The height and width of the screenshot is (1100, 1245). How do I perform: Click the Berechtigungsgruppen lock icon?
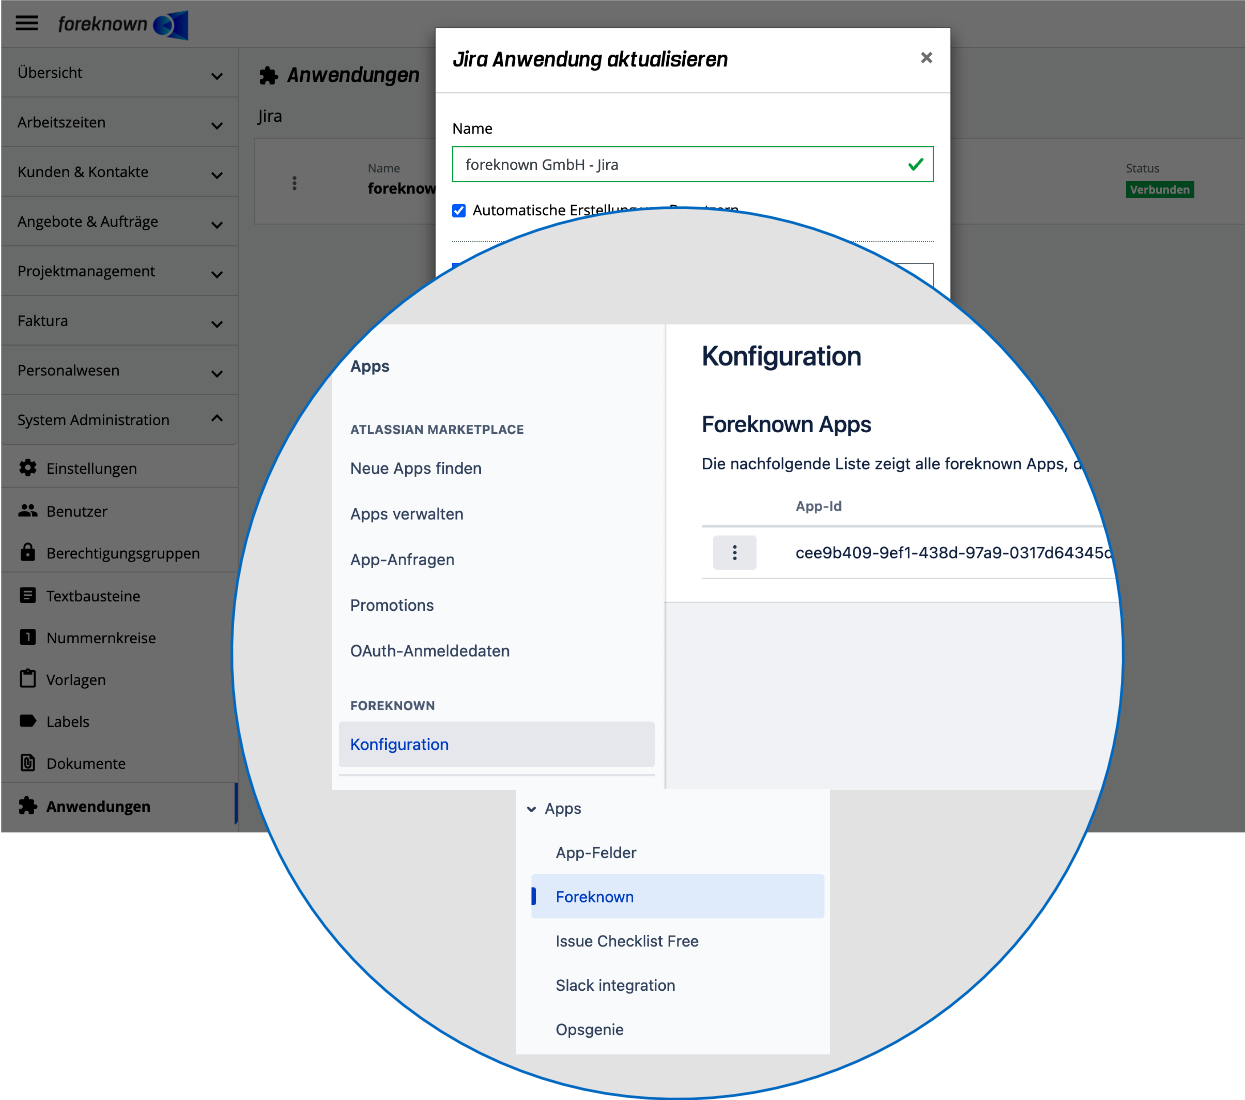point(28,552)
